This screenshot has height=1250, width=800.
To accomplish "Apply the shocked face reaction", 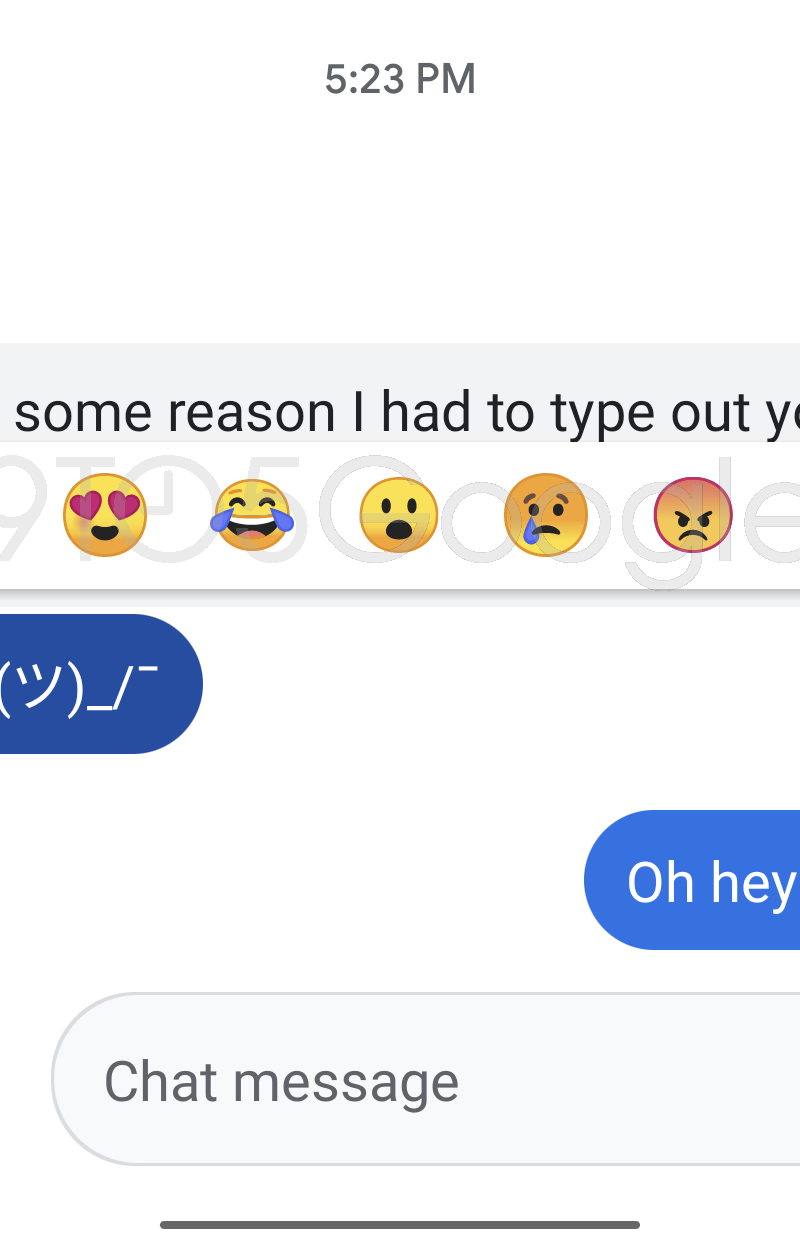I will click(398, 515).
